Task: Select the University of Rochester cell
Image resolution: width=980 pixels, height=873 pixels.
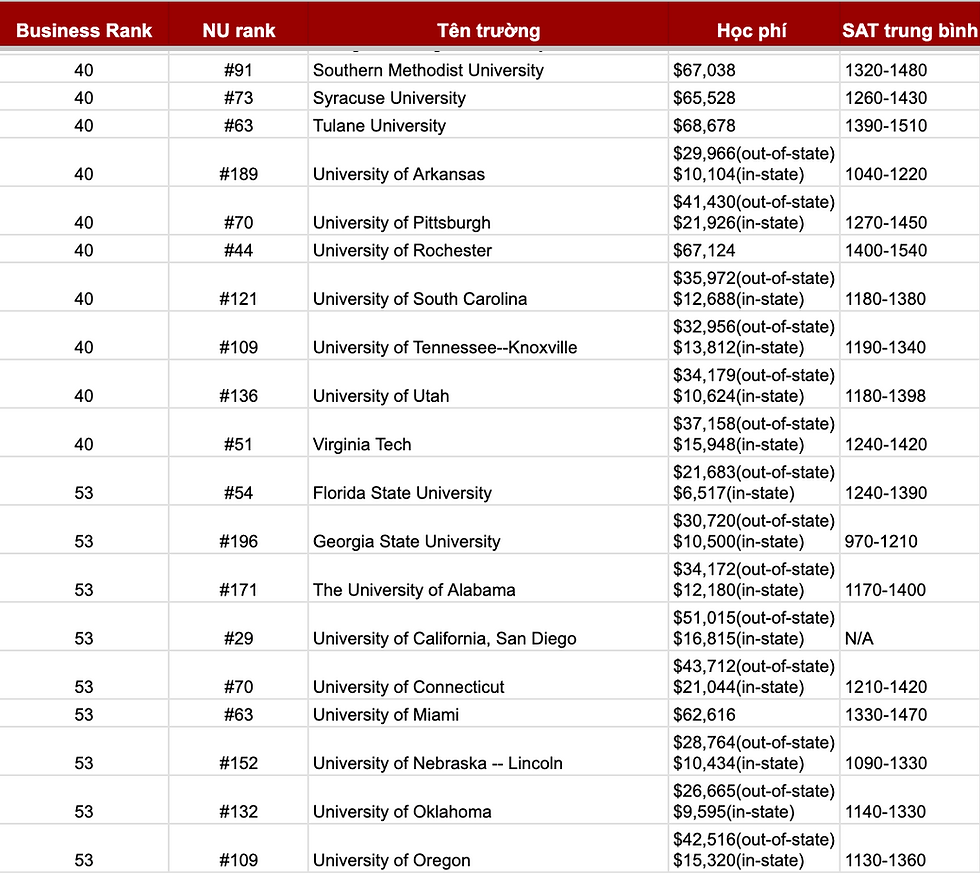Action: click(x=488, y=249)
